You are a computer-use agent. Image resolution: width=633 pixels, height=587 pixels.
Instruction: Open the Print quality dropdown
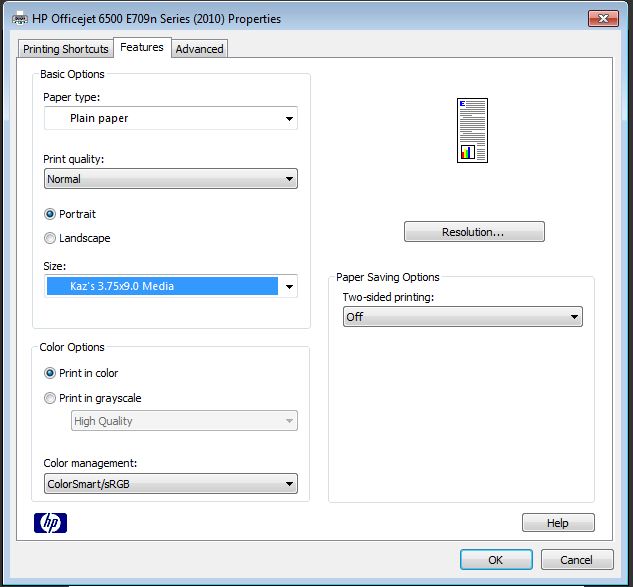171,179
